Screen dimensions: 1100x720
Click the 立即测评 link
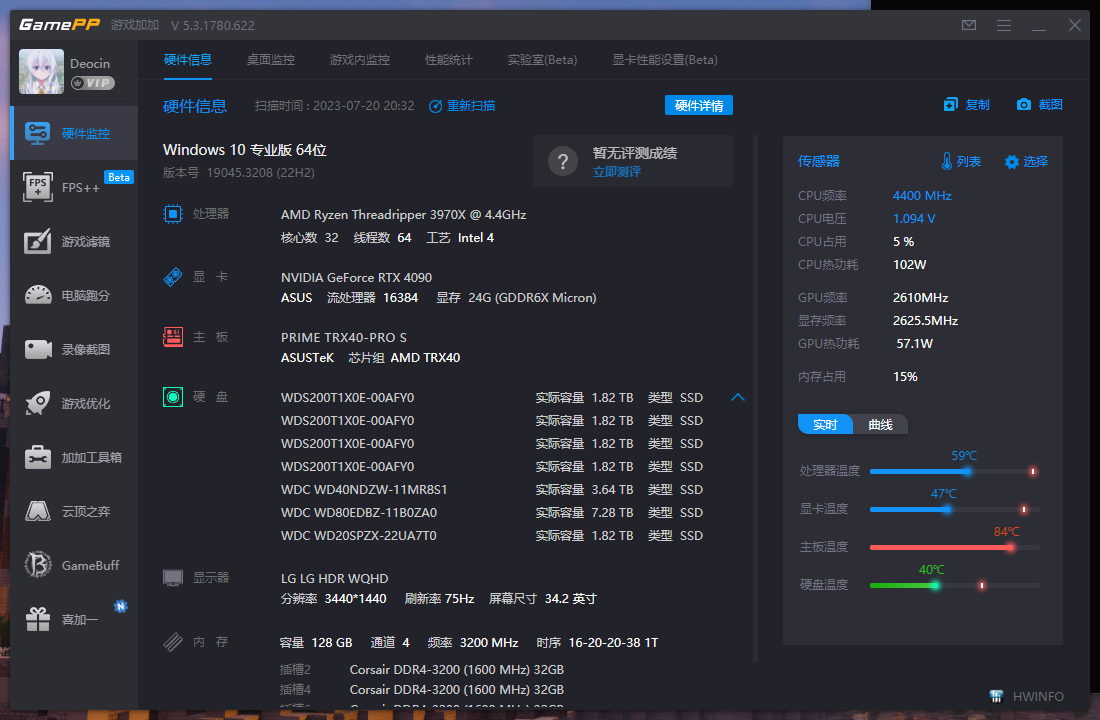tap(617, 172)
